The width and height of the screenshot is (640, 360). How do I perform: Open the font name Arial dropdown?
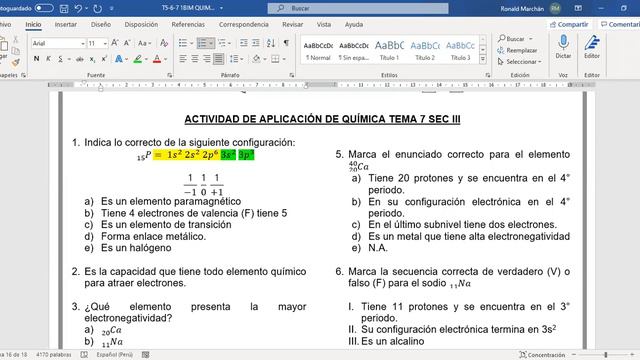tap(83, 43)
